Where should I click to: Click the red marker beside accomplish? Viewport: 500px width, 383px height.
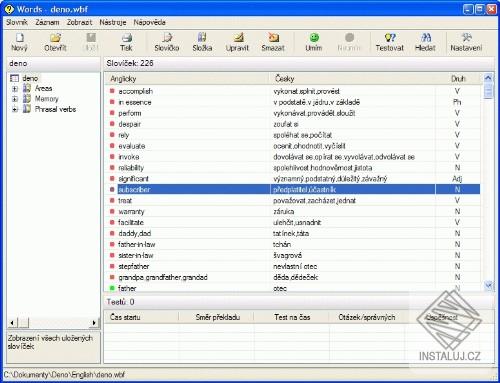[112, 91]
